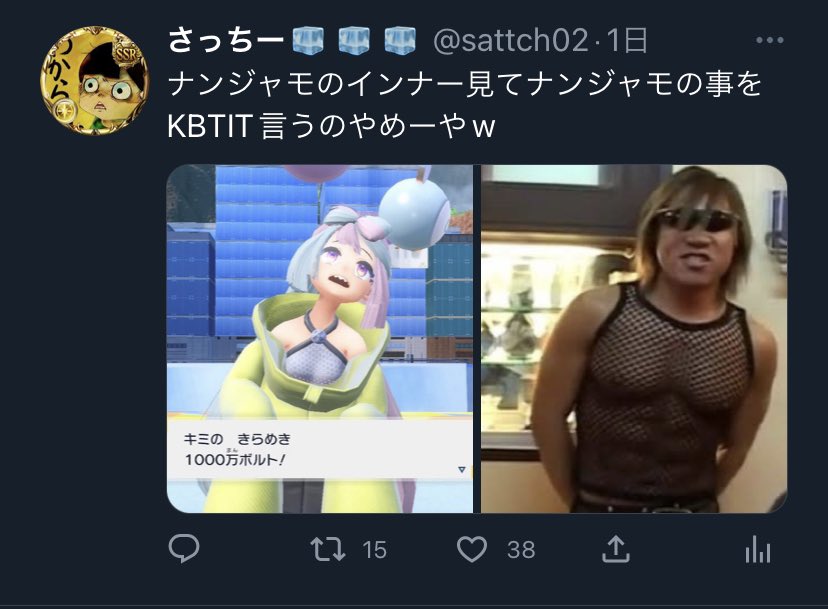Open the reply speech bubble icon

coord(184,548)
